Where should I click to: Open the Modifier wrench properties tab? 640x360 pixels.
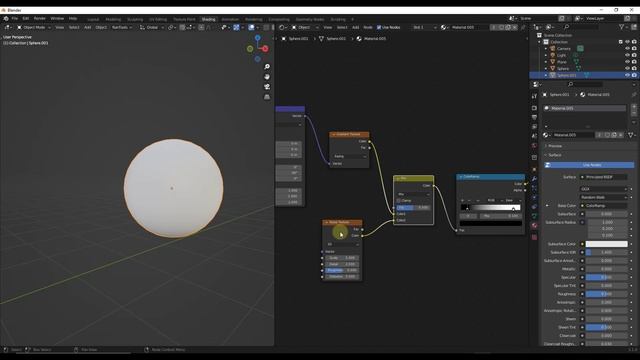click(534, 179)
